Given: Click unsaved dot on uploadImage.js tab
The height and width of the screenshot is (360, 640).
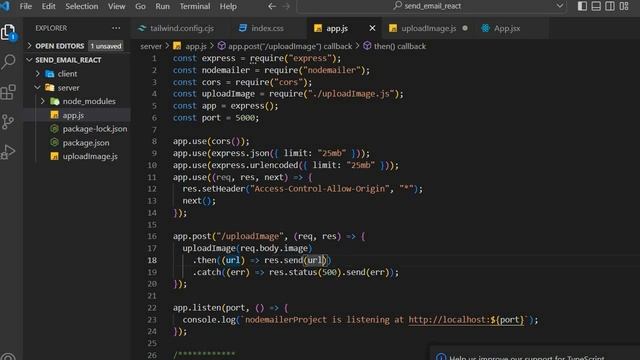Looking at the screenshot, I should pyautogui.click(x=465, y=28).
